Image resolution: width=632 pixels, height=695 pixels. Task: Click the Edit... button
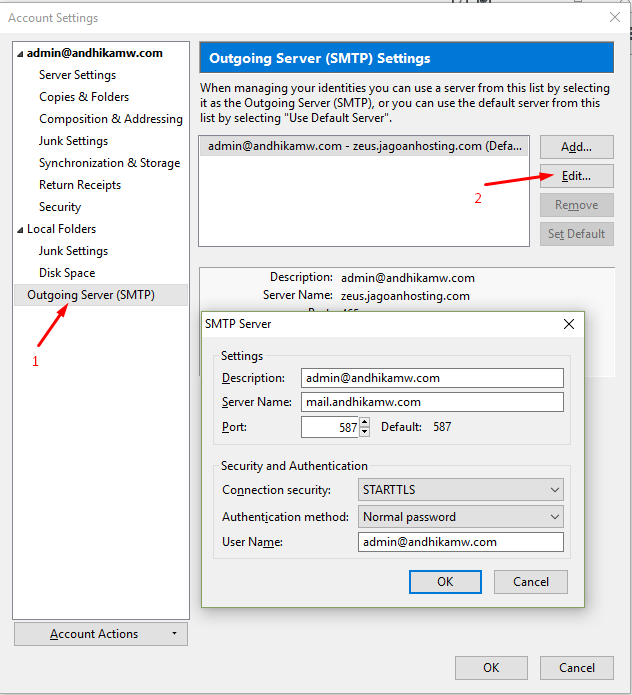click(x=577, y=176)
